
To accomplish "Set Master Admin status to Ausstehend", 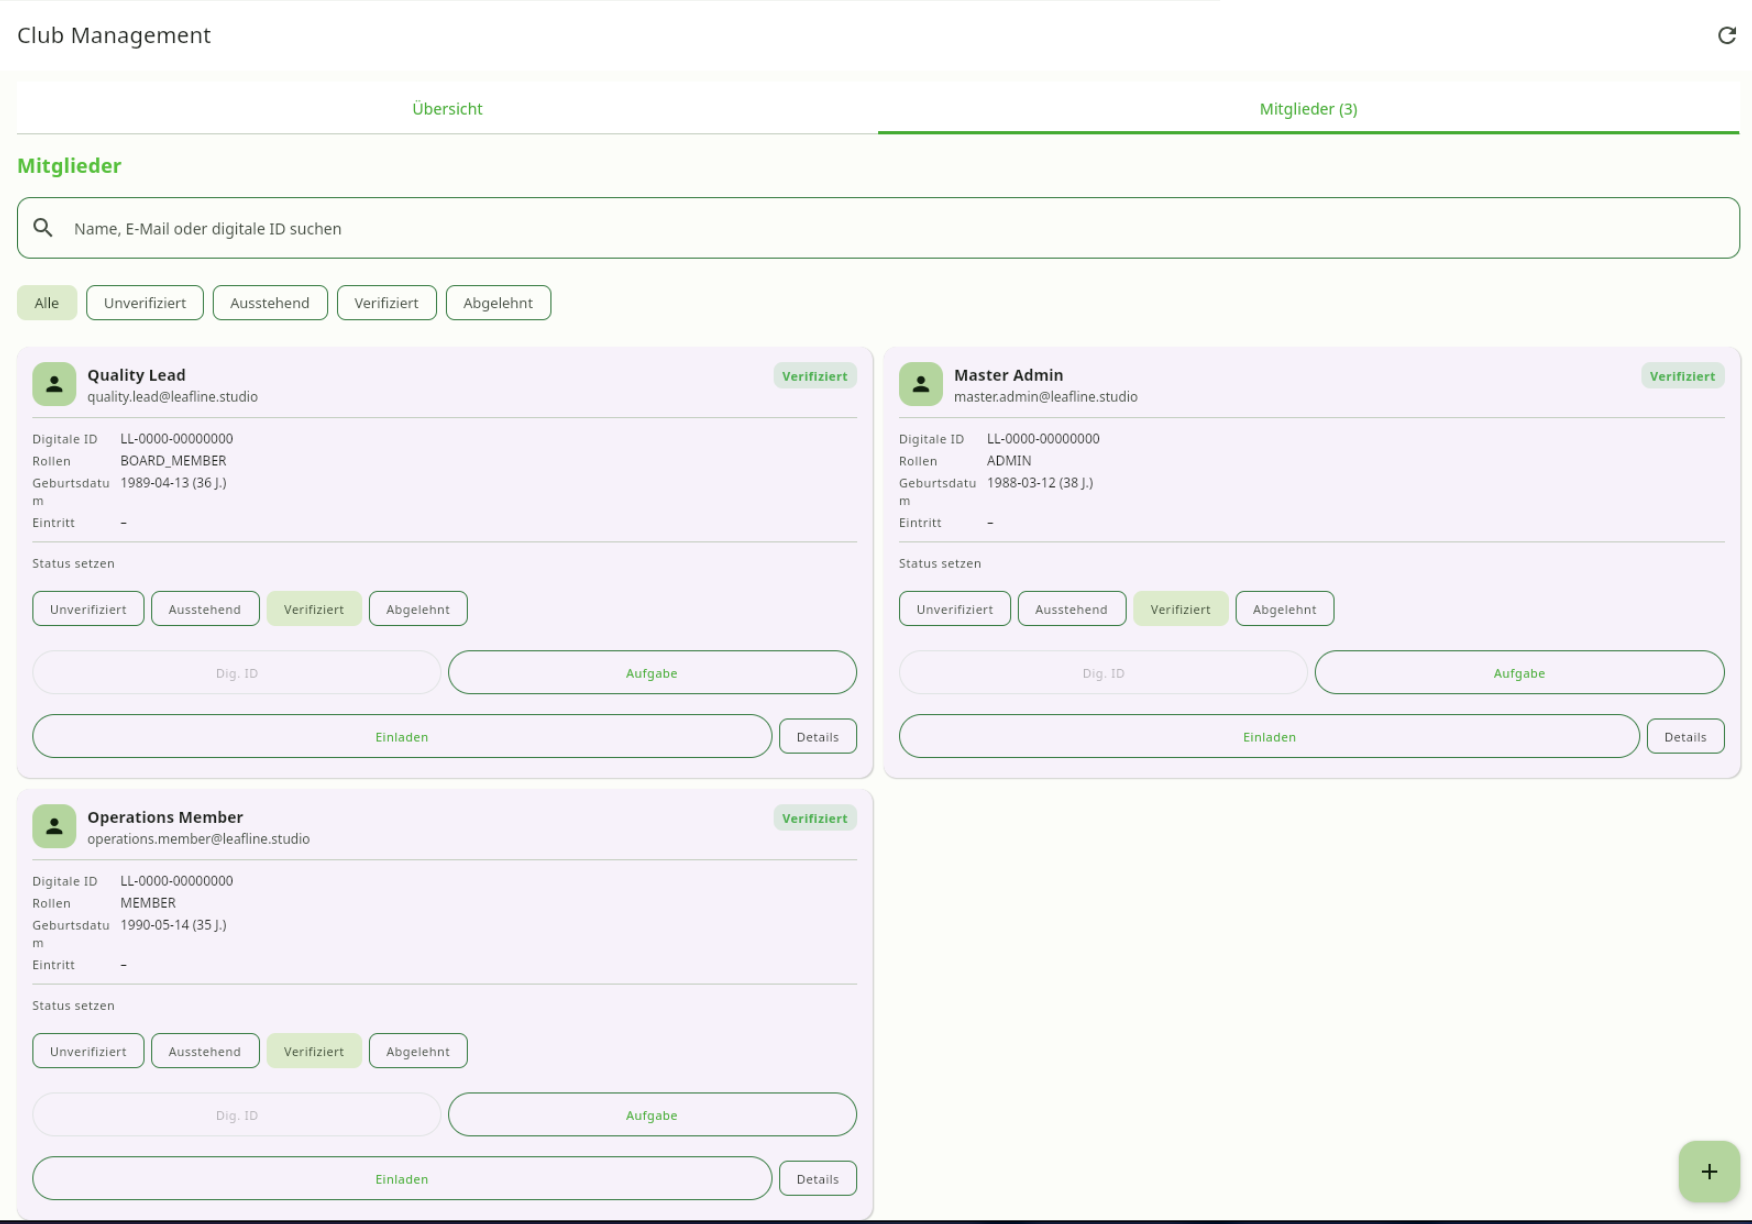I will 1071,609.
